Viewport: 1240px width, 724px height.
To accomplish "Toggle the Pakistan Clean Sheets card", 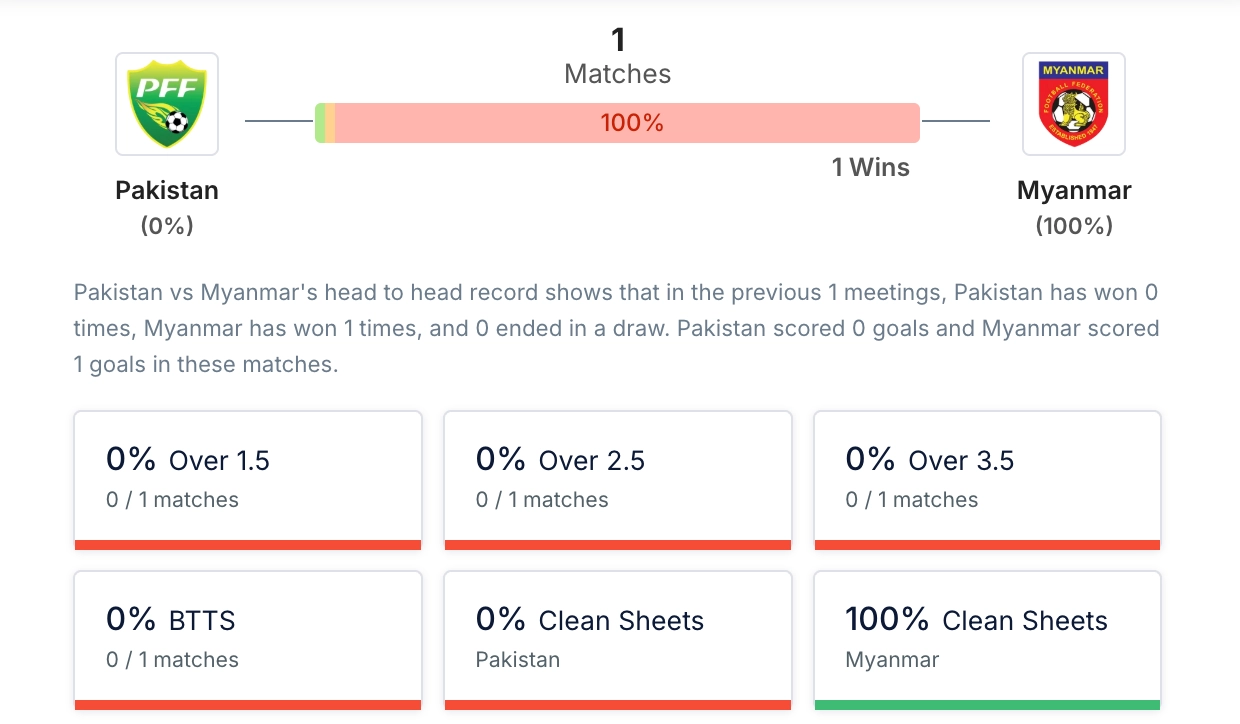I will pyautogui.click(x=617, y=638).
